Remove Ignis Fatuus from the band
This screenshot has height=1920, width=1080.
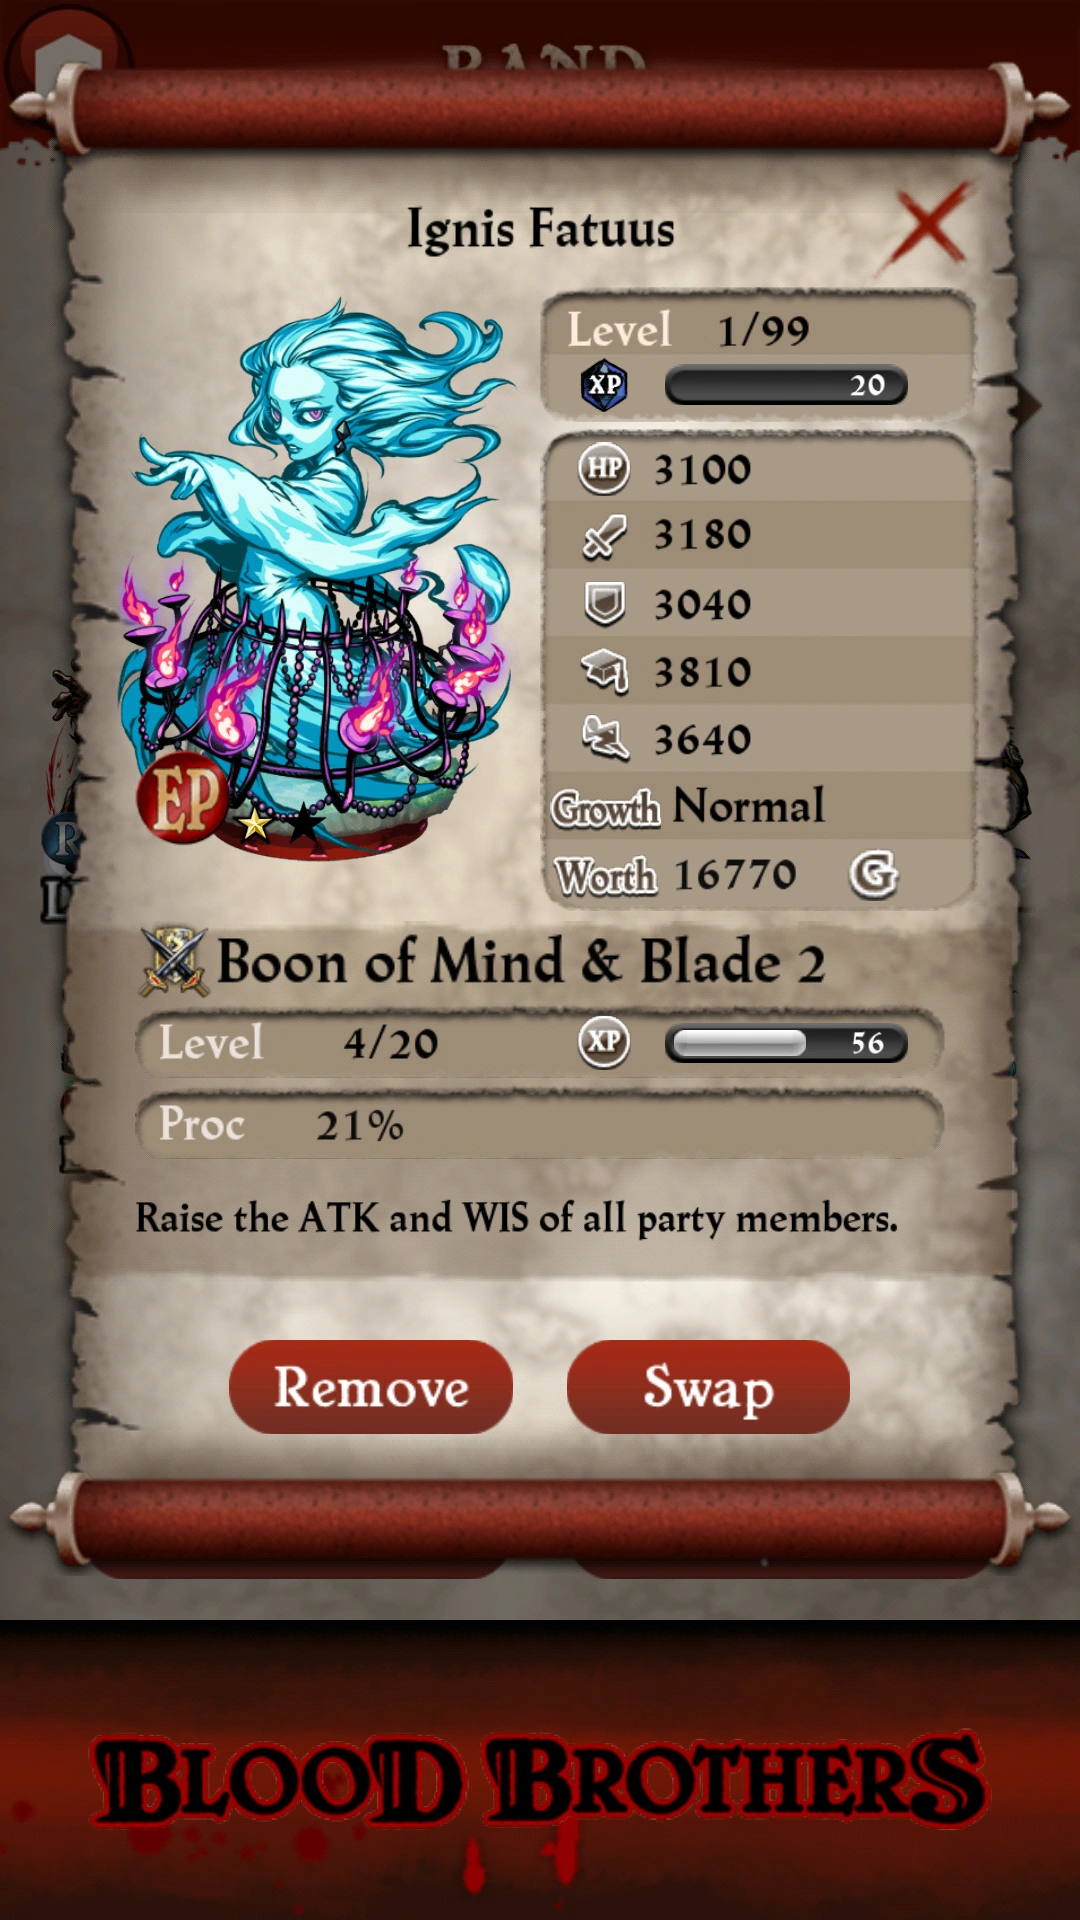[x=371, y=1387]
